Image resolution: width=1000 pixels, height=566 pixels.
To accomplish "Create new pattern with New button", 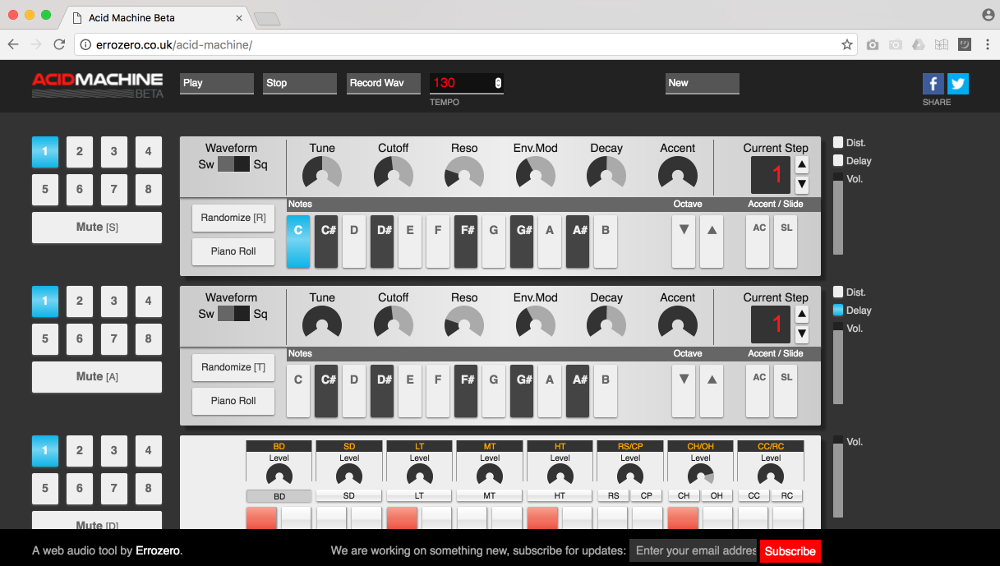I will pyautogui.click(x=702, y=83).
